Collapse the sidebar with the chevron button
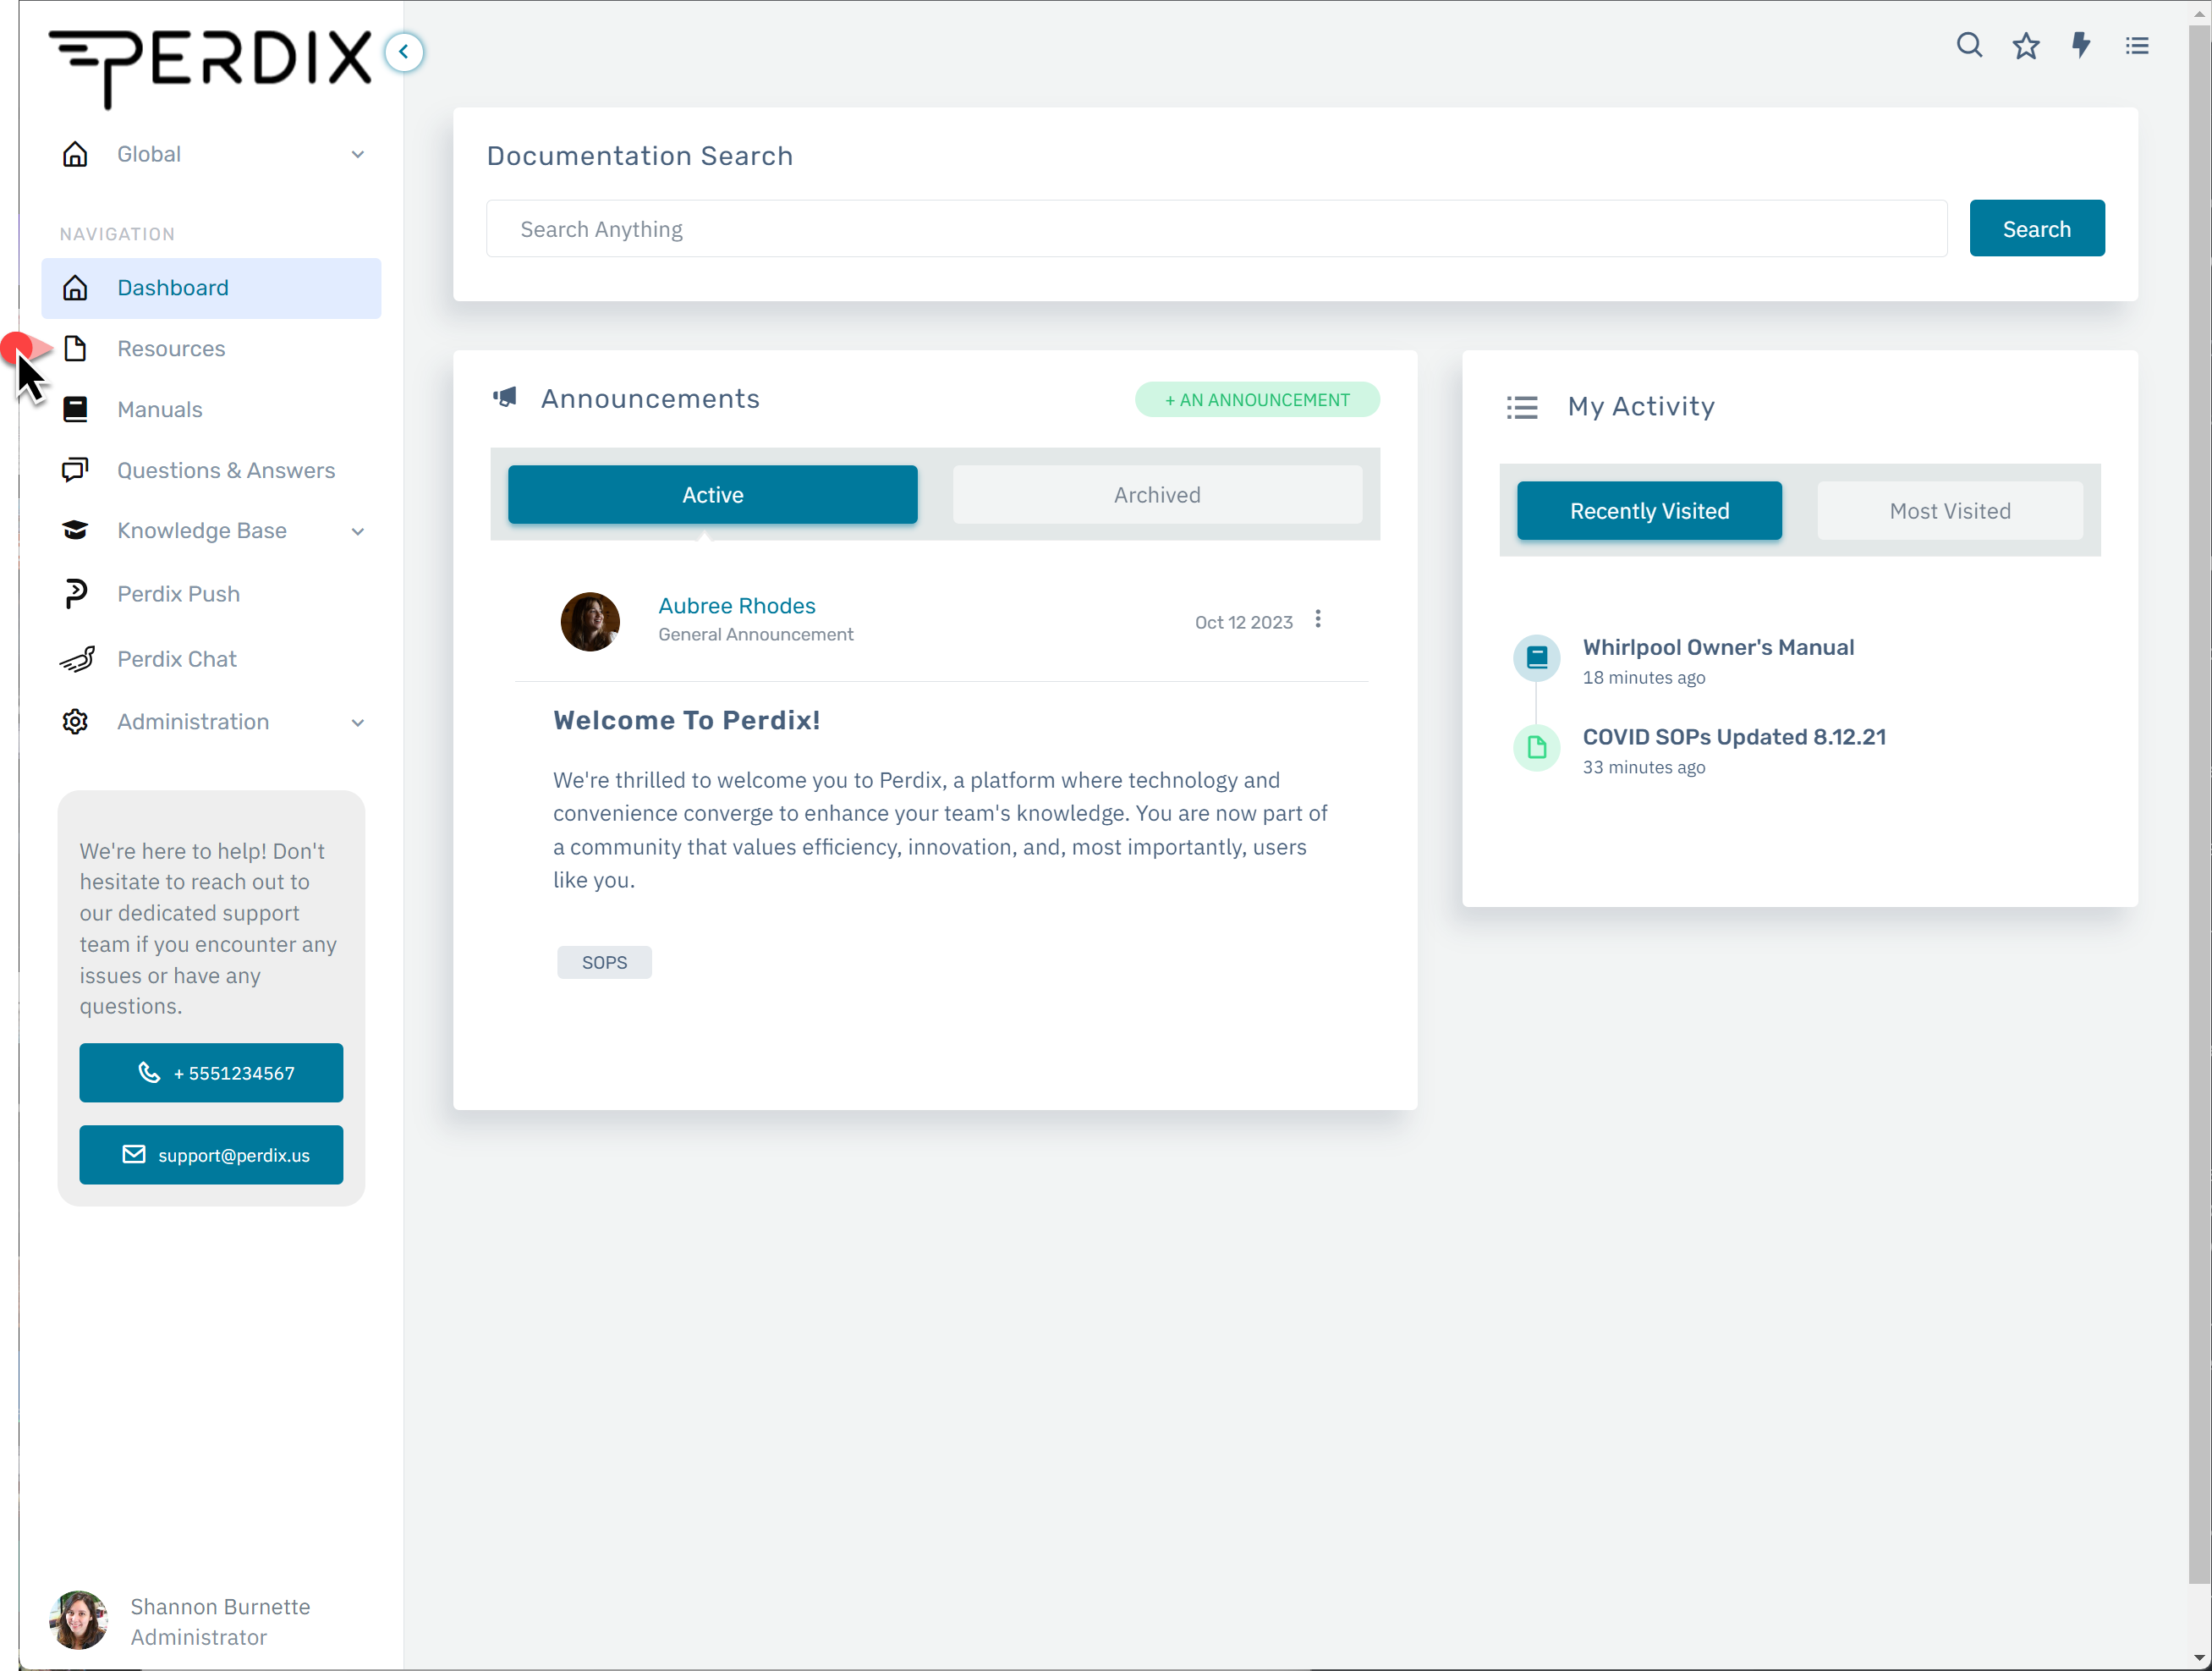 coord(404,52)
